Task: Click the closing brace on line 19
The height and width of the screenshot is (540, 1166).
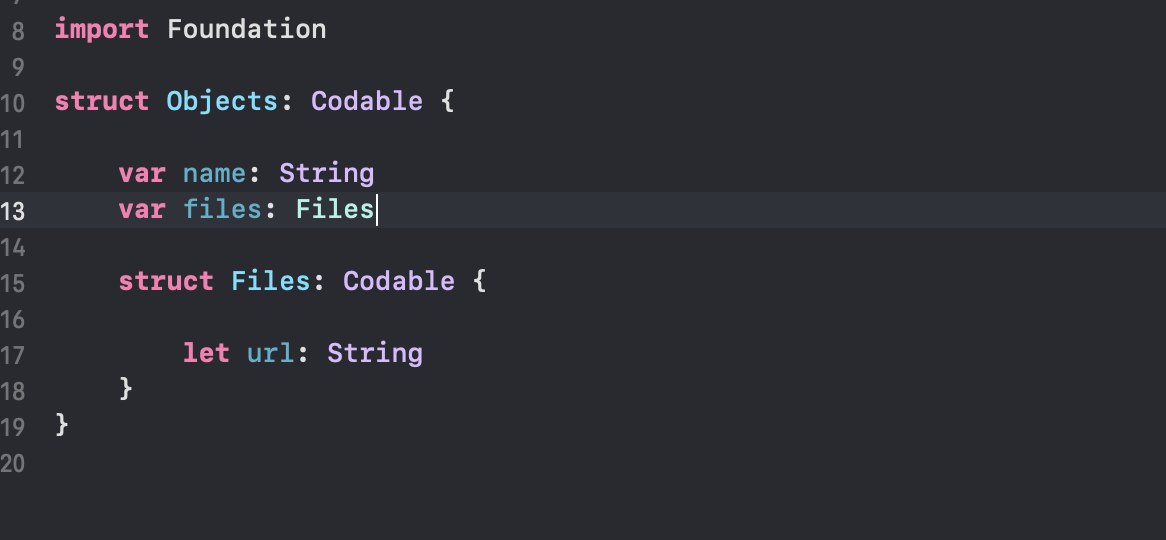Action: pyautogui.click(x=62, y=425)
